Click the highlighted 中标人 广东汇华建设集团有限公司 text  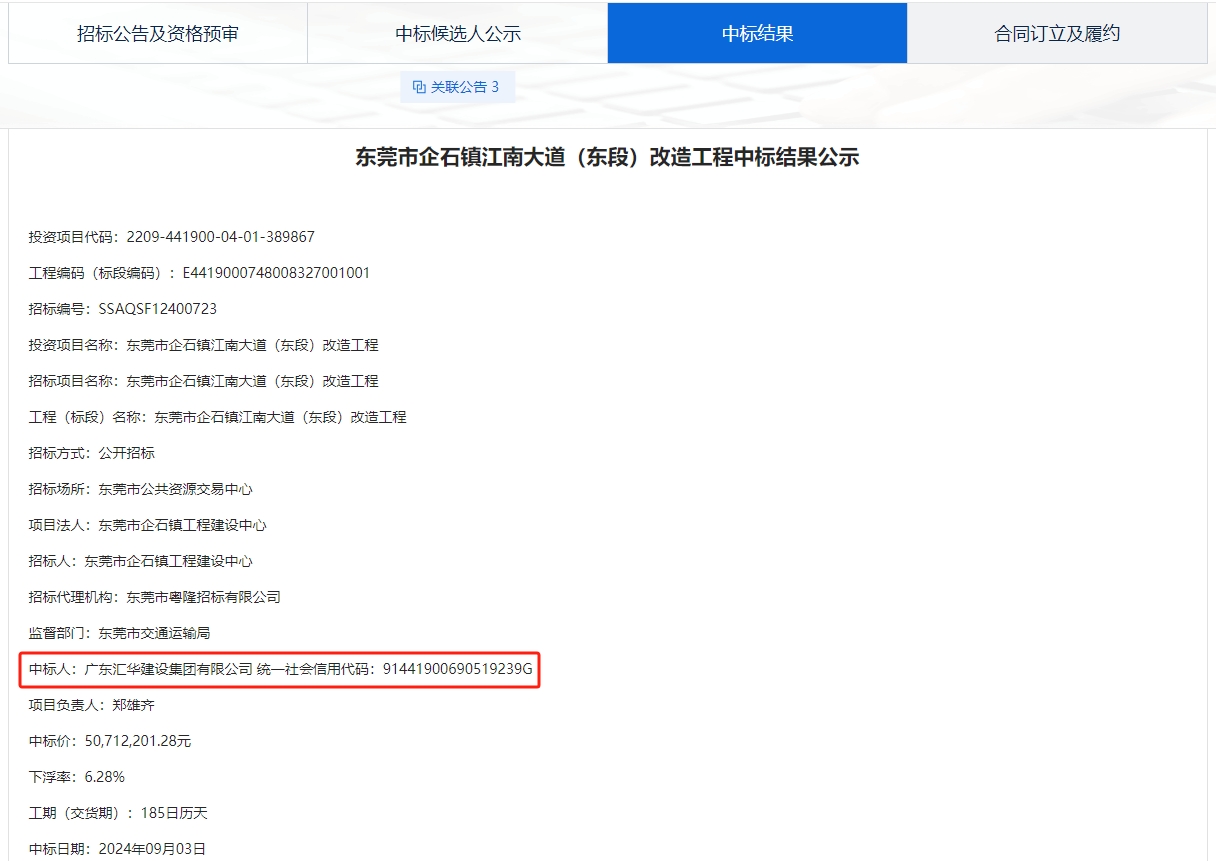coord(168,669)
